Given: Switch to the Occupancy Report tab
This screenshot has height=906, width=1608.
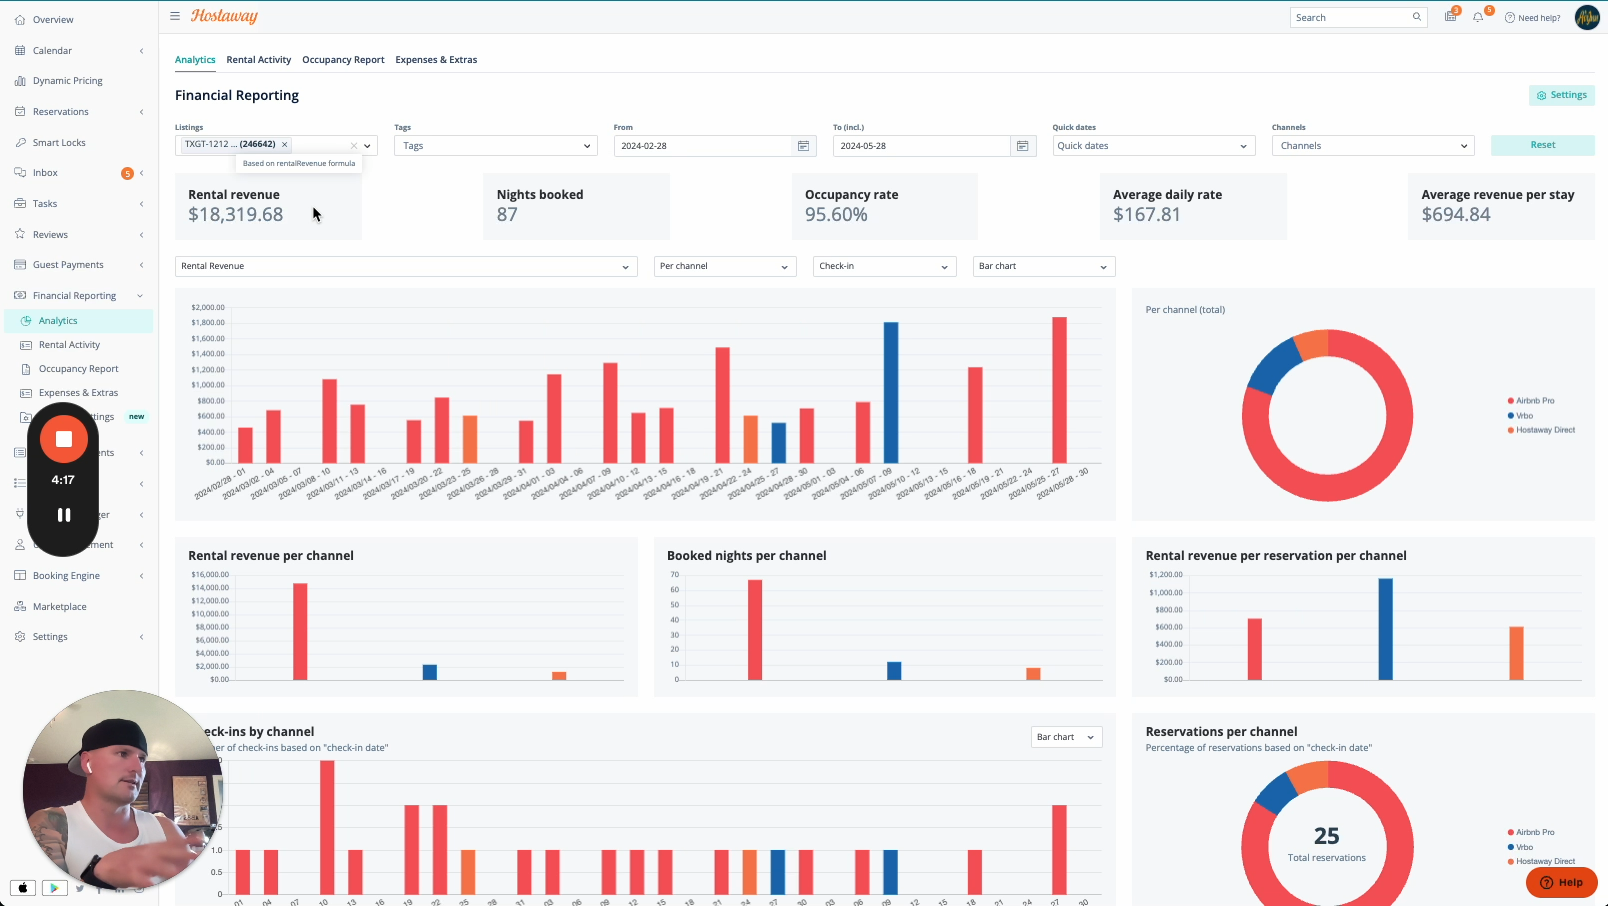Looking at the screenshot, I should (x=343, y=60).
